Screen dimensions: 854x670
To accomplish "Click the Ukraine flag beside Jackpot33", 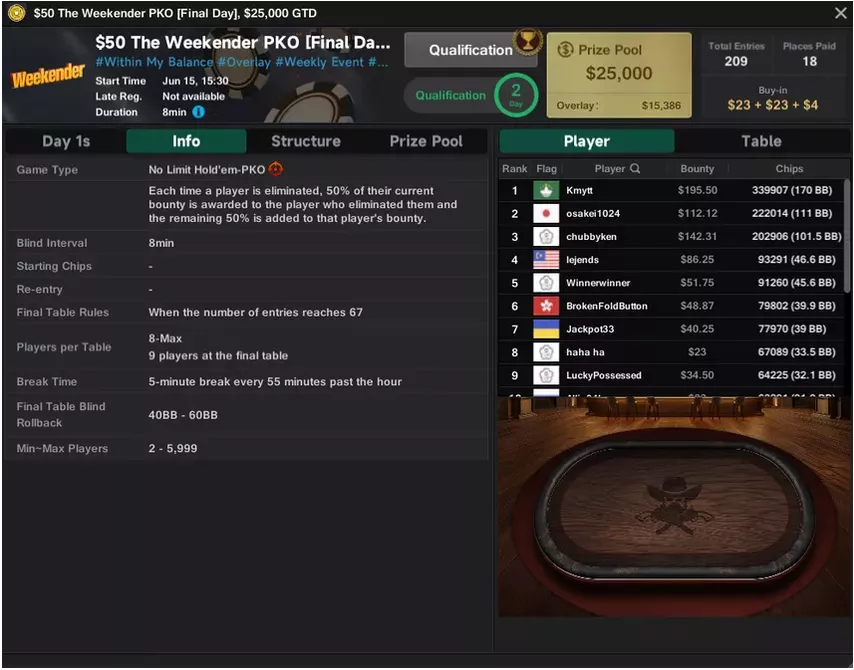I will coord(546,329).
